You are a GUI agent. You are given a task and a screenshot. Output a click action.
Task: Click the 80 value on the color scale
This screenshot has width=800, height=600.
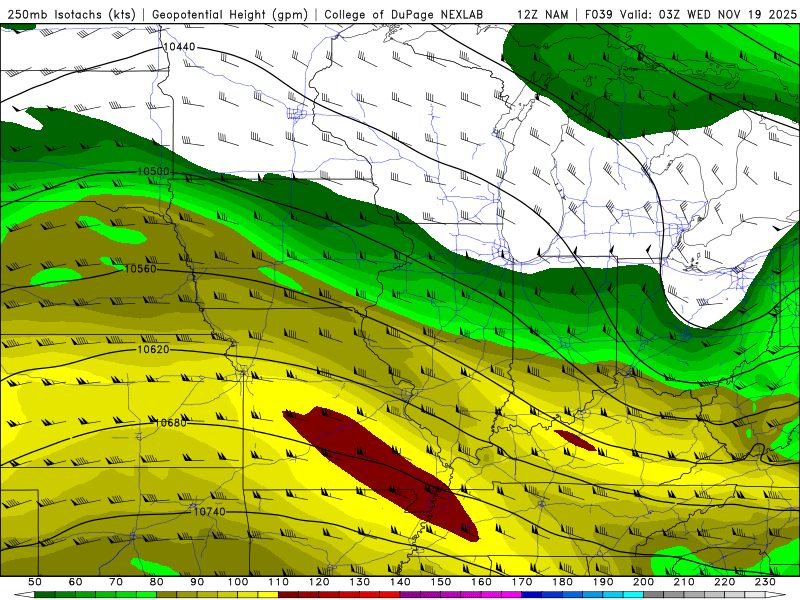point(157,582)
